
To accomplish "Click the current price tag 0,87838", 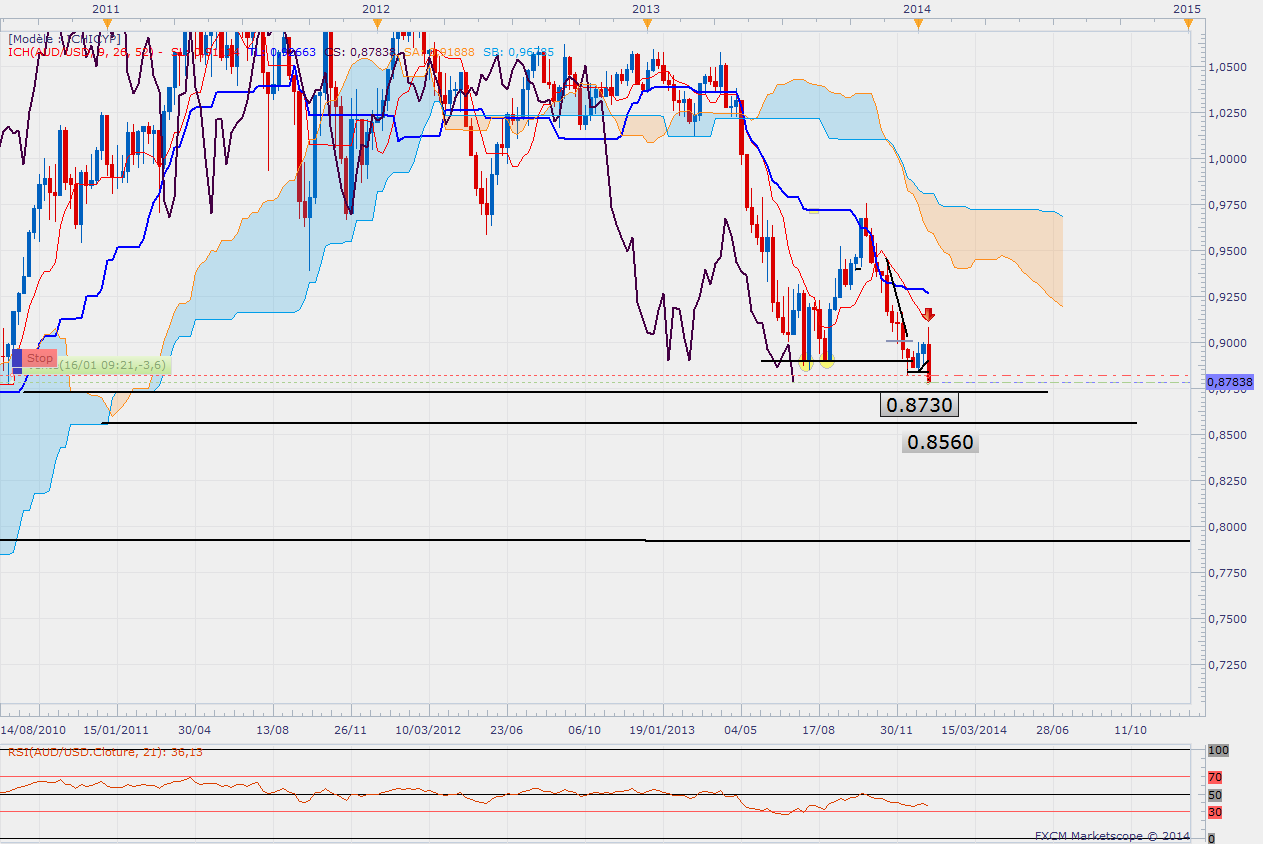I will click(x=1229, y=382).
